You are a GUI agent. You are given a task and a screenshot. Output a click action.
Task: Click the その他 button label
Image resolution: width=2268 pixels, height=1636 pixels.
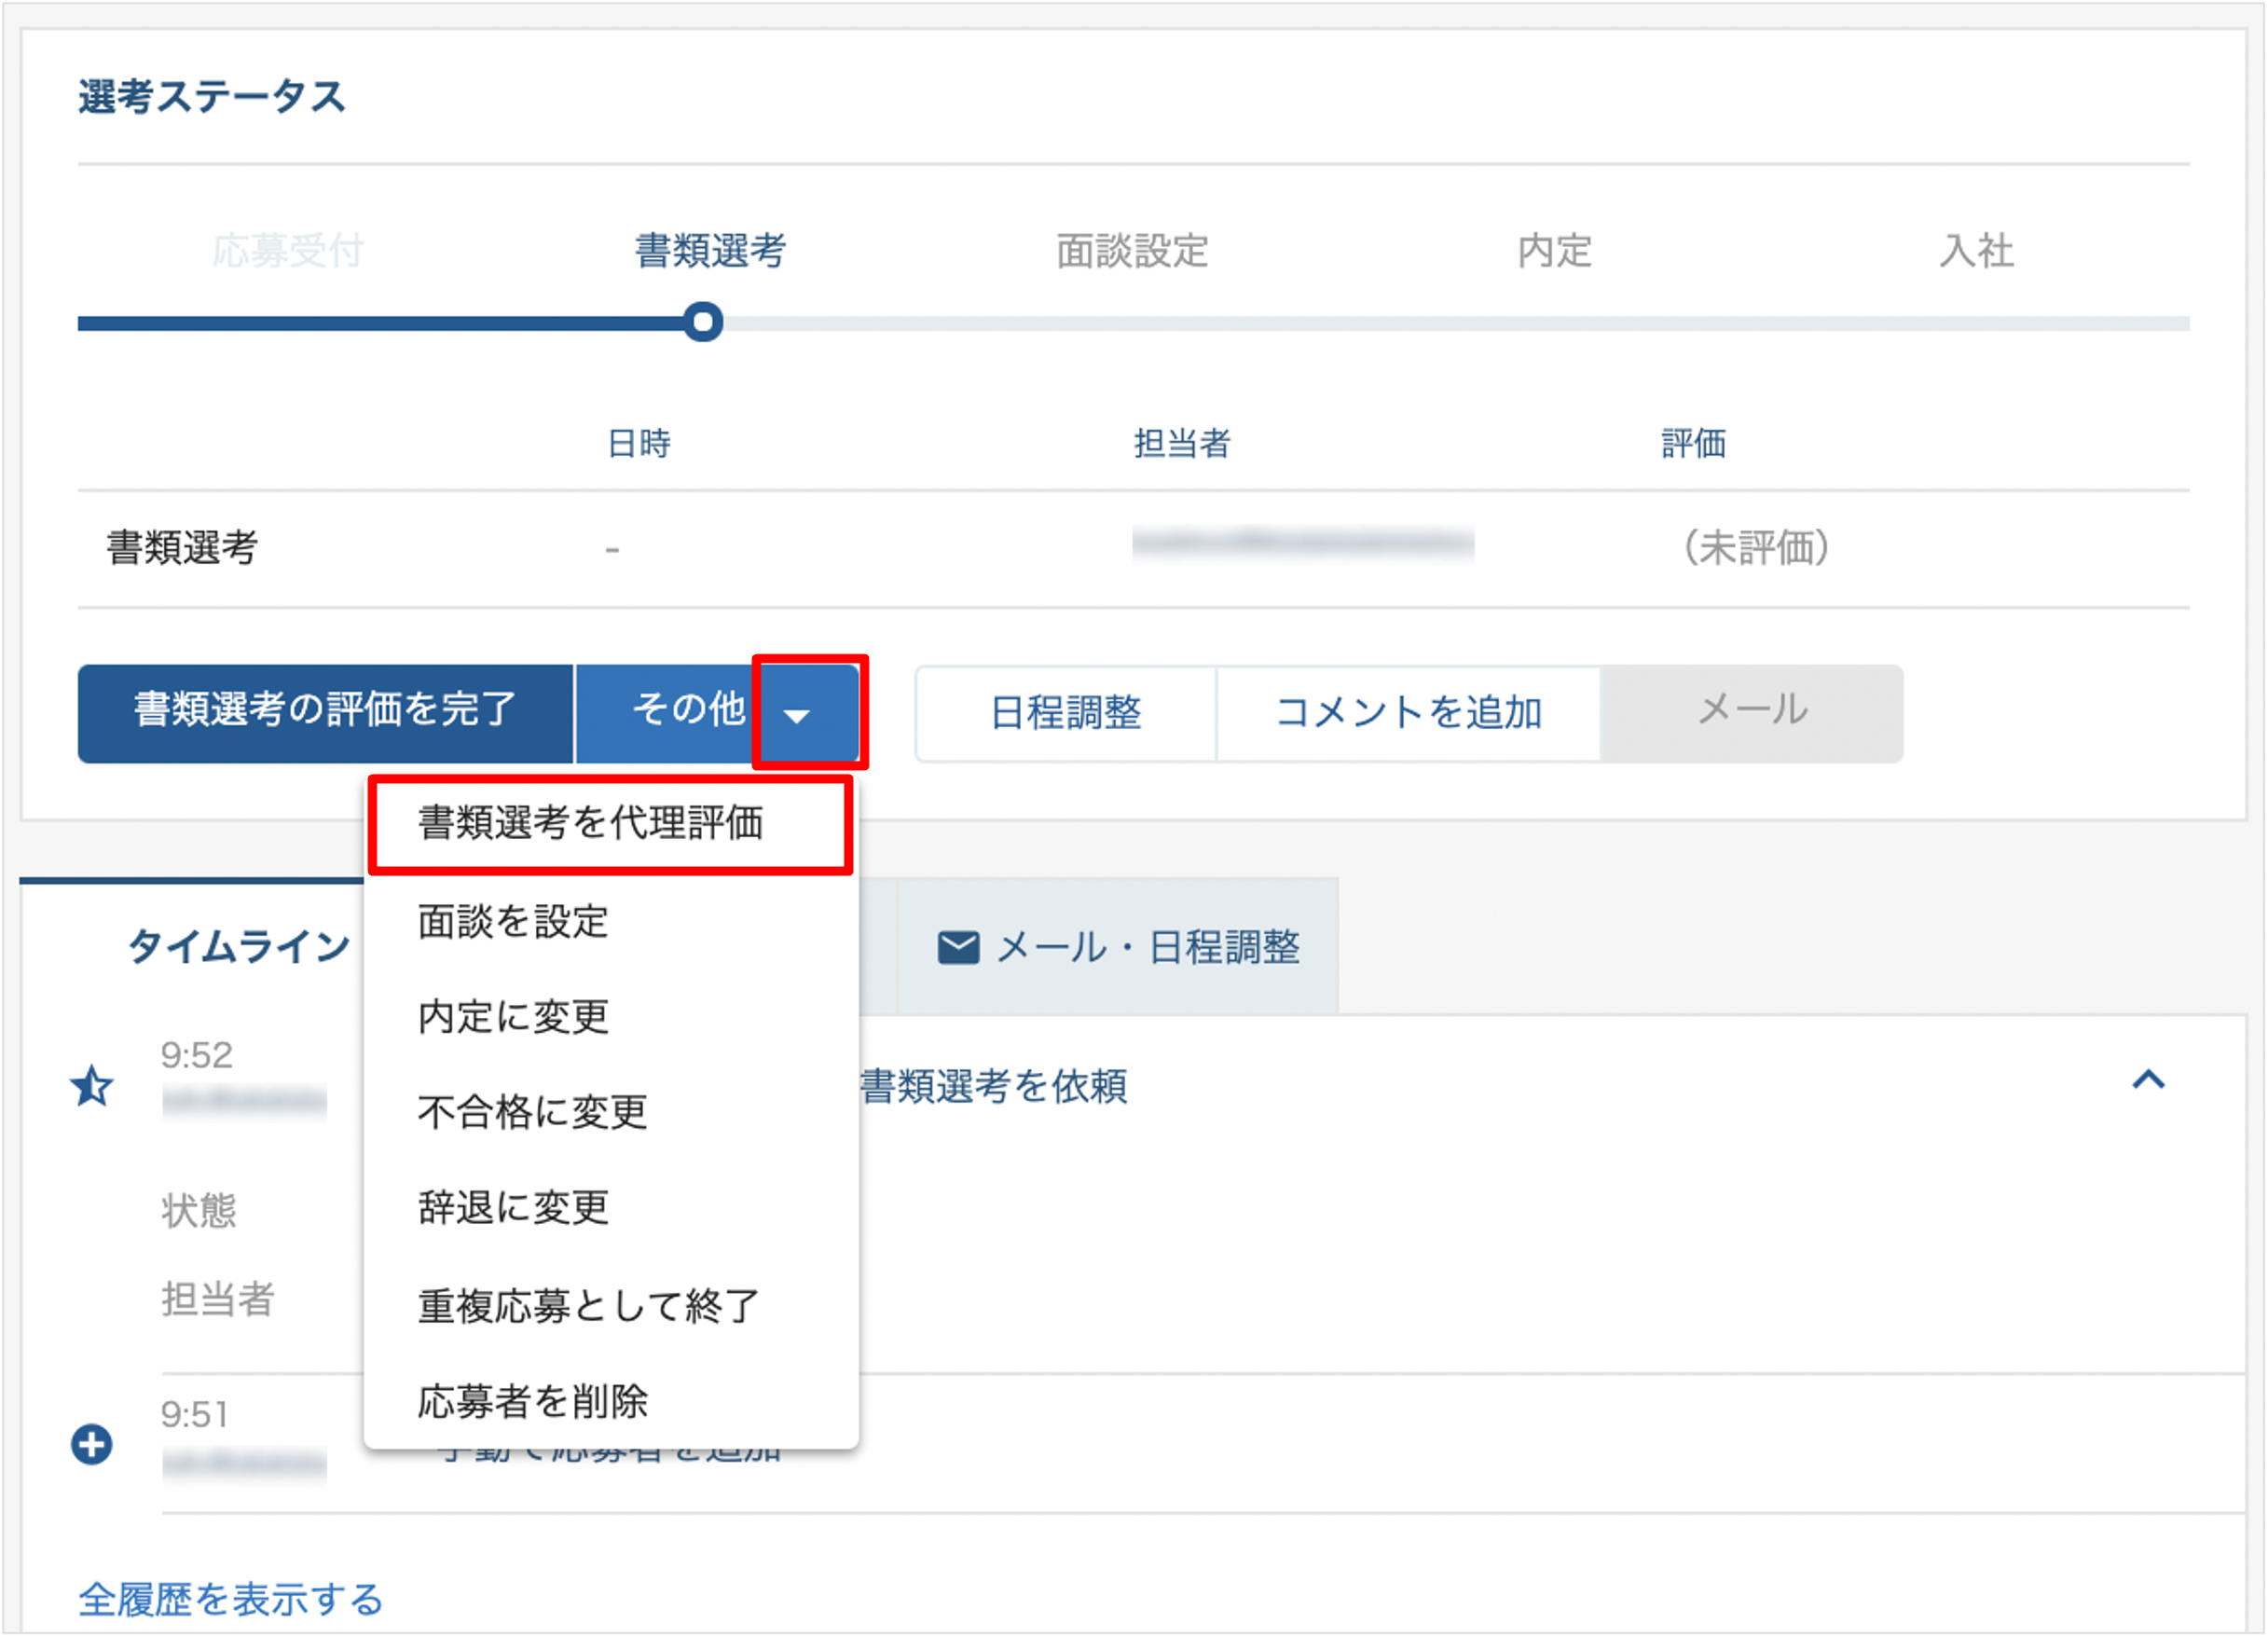coord(688,709)
